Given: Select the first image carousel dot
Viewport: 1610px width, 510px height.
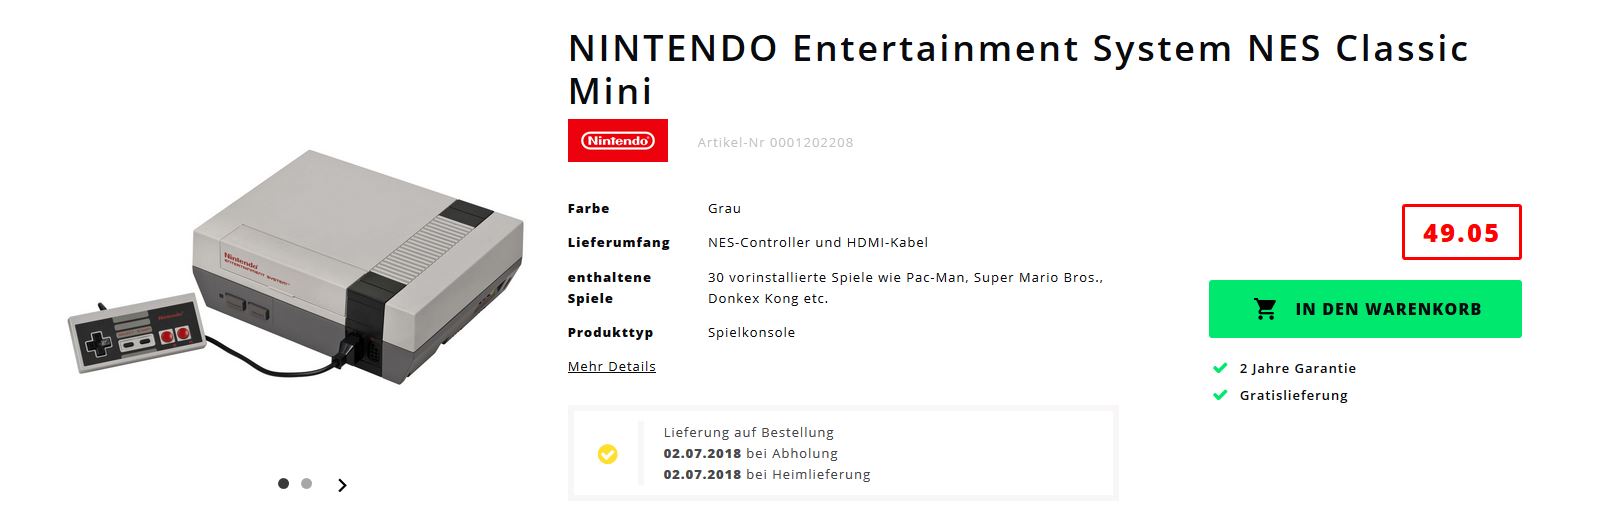Looking at the screenshot, I should [283, 484].
